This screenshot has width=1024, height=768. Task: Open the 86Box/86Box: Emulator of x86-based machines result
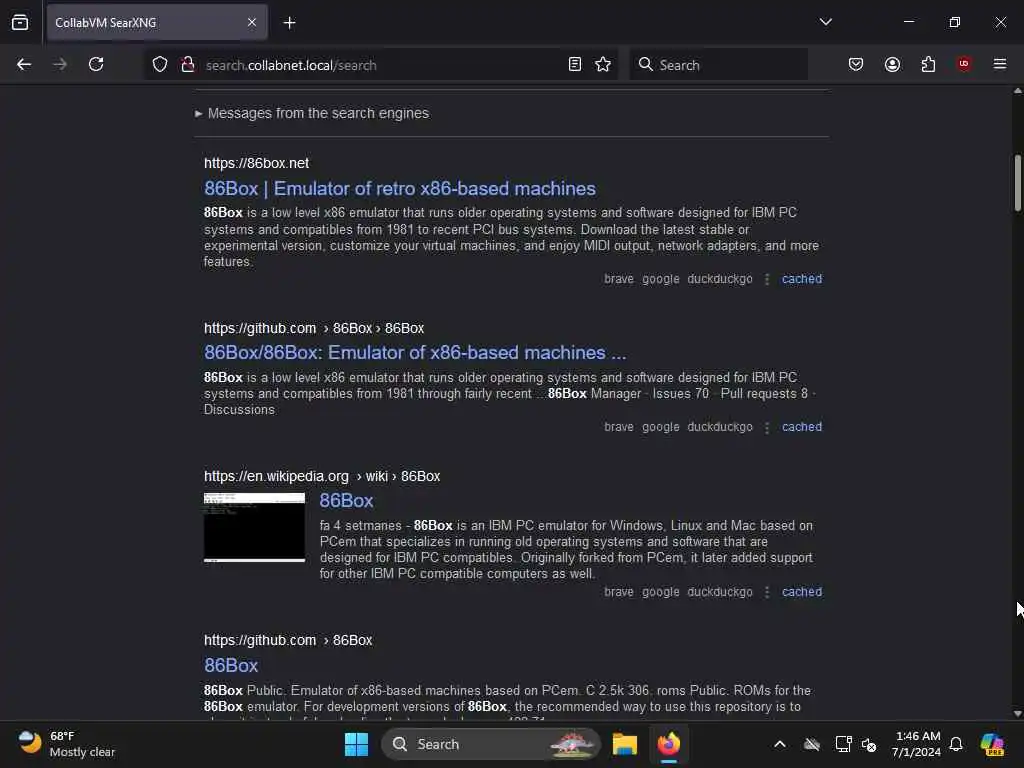(x=415, y=353)
